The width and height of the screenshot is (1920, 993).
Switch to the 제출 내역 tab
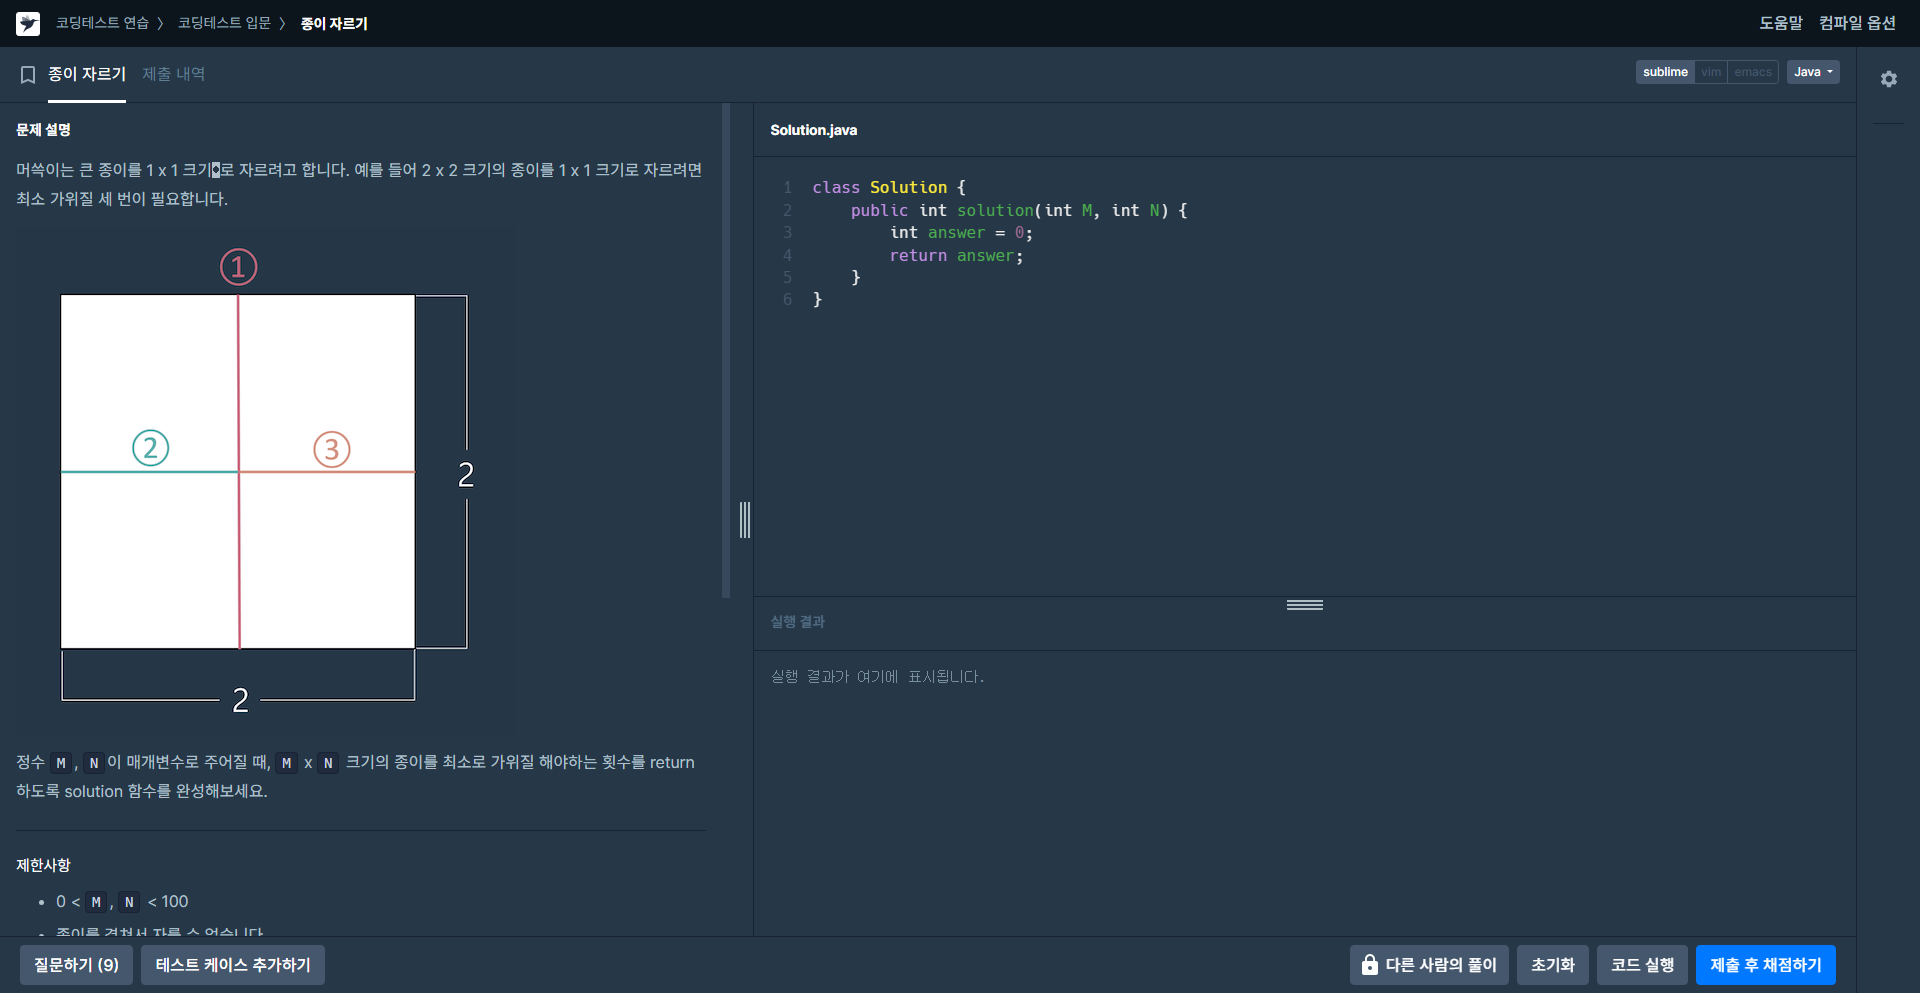click(173, 74)
